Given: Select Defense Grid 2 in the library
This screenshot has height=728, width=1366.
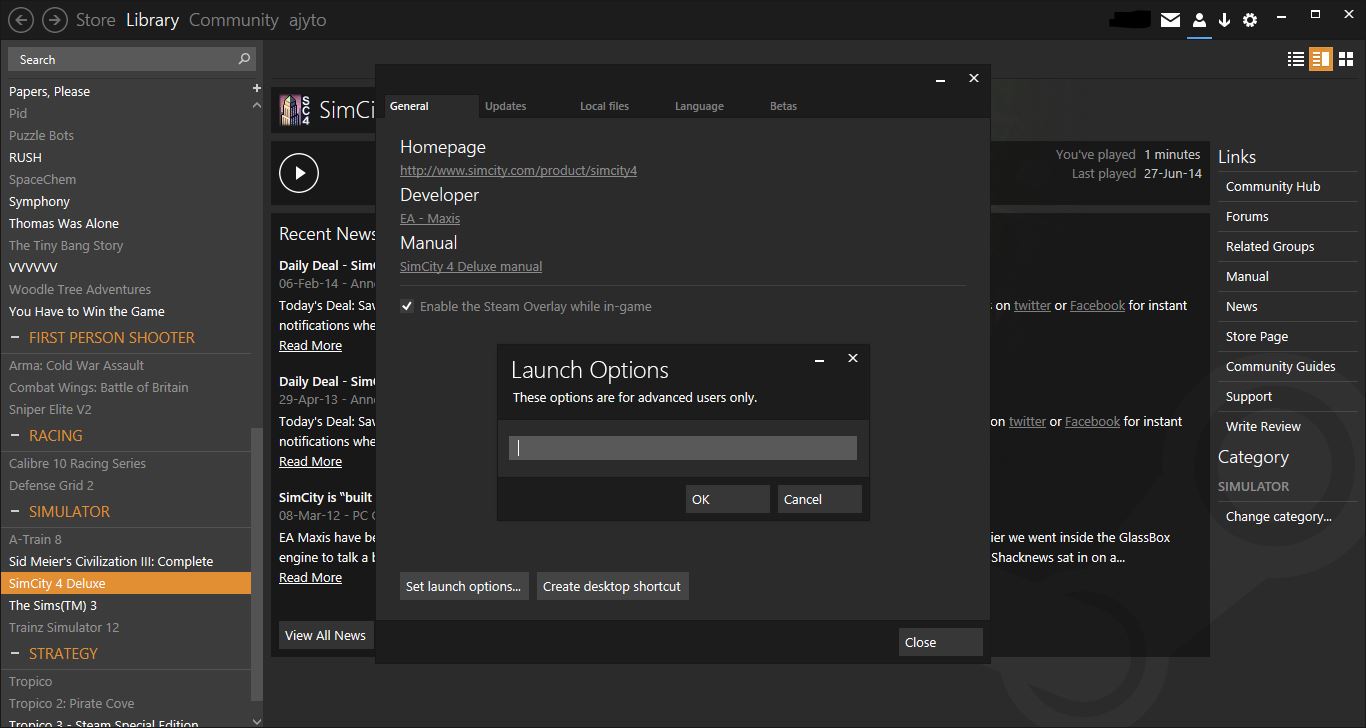Looking at the screenshot, I should (x=51, y=485).
